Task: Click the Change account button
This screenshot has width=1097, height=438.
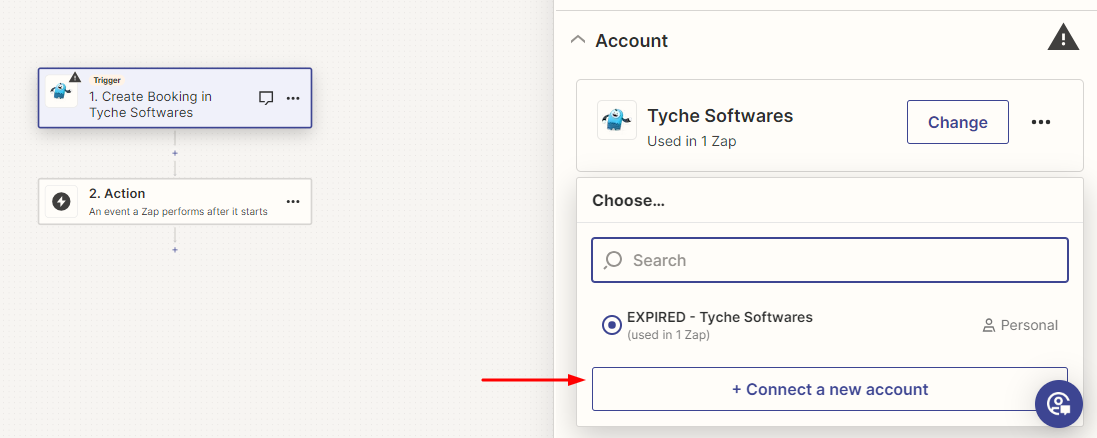Action: tap(958, 122)
